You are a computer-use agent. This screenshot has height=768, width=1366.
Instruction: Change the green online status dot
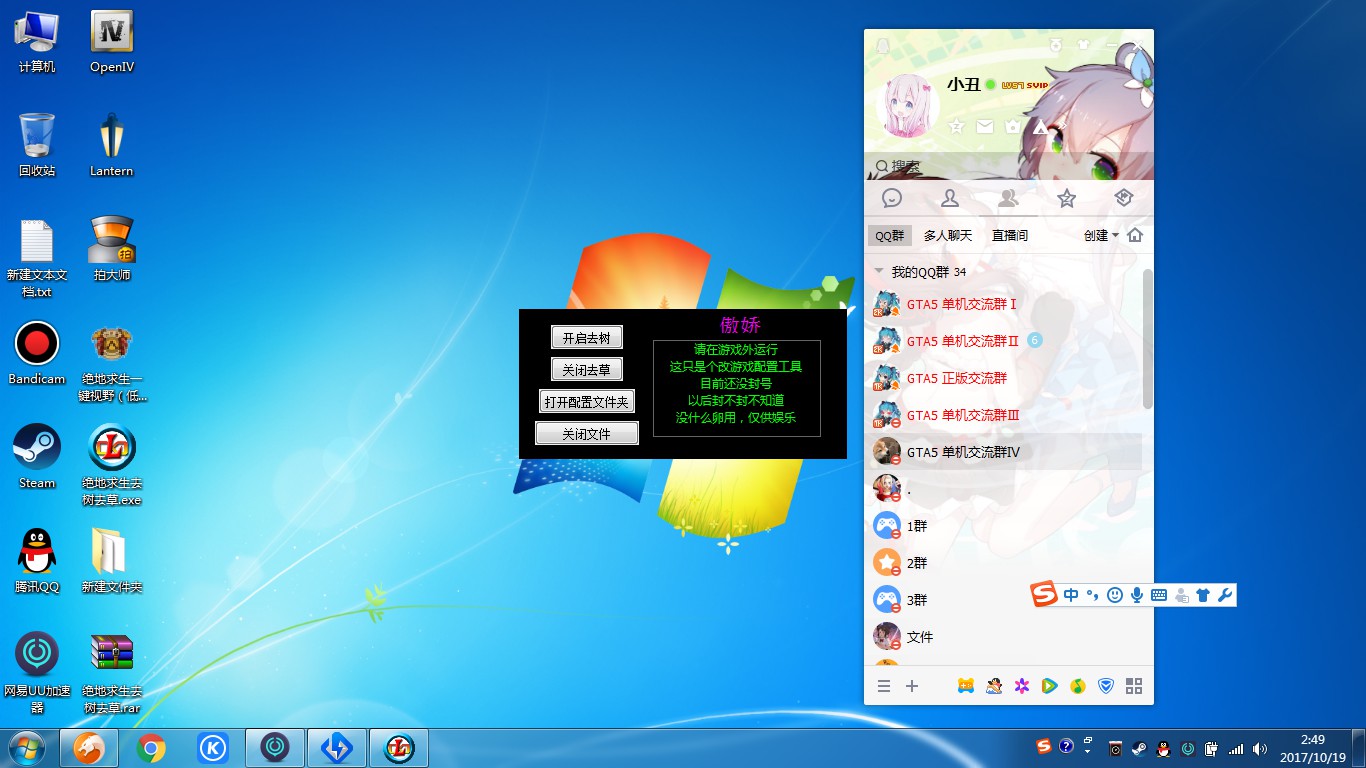990,85
